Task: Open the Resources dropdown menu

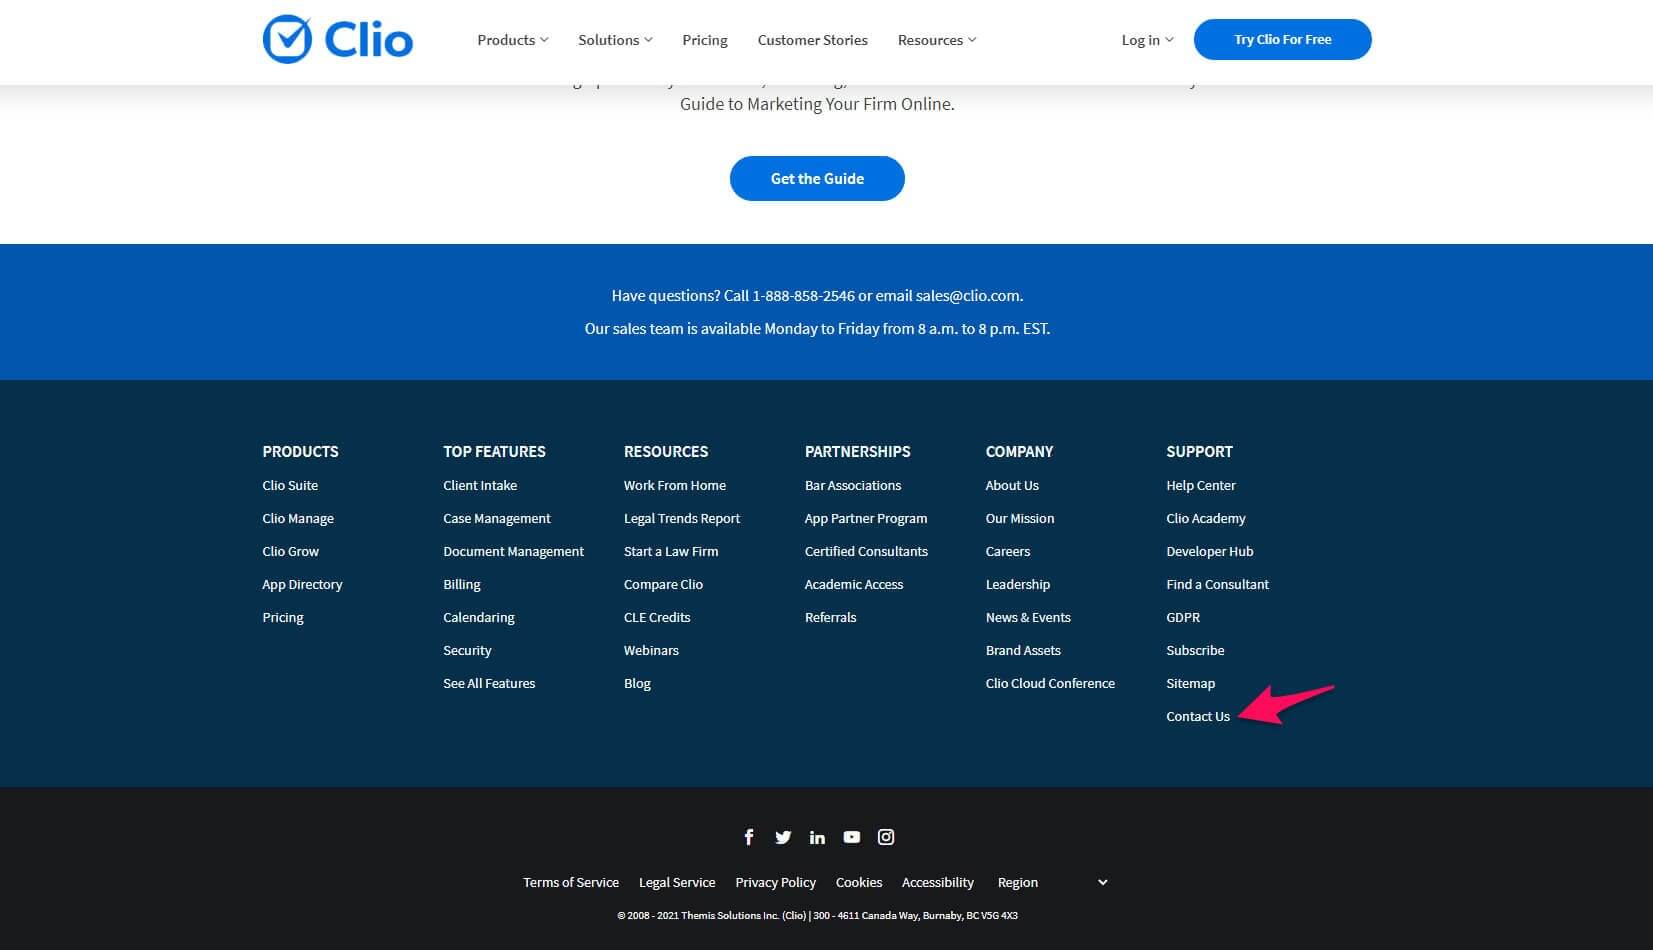Action: coord(936,40)
